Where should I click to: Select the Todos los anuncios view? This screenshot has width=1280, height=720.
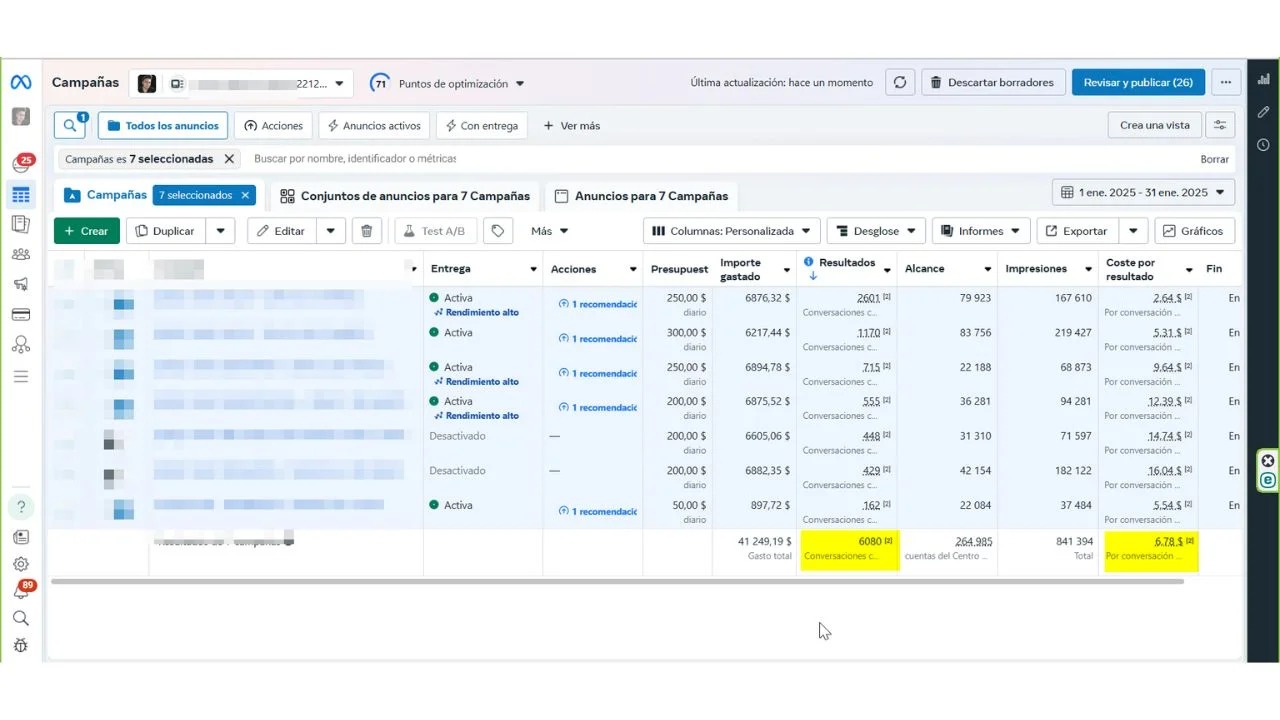click(163, 125)
